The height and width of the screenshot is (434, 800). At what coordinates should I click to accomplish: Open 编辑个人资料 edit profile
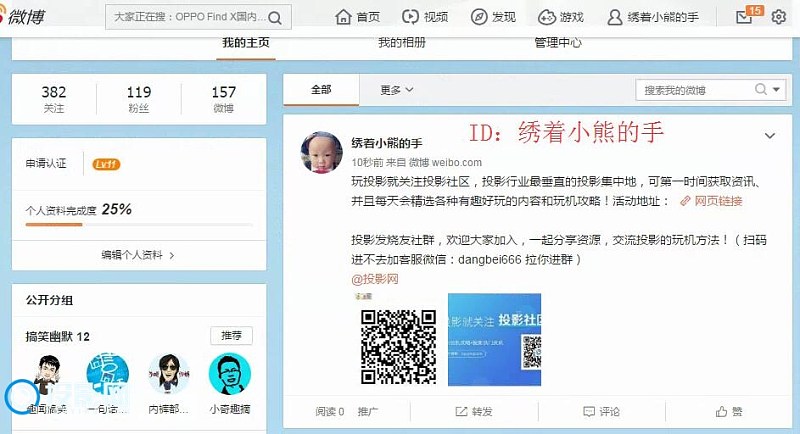(132, 255)
